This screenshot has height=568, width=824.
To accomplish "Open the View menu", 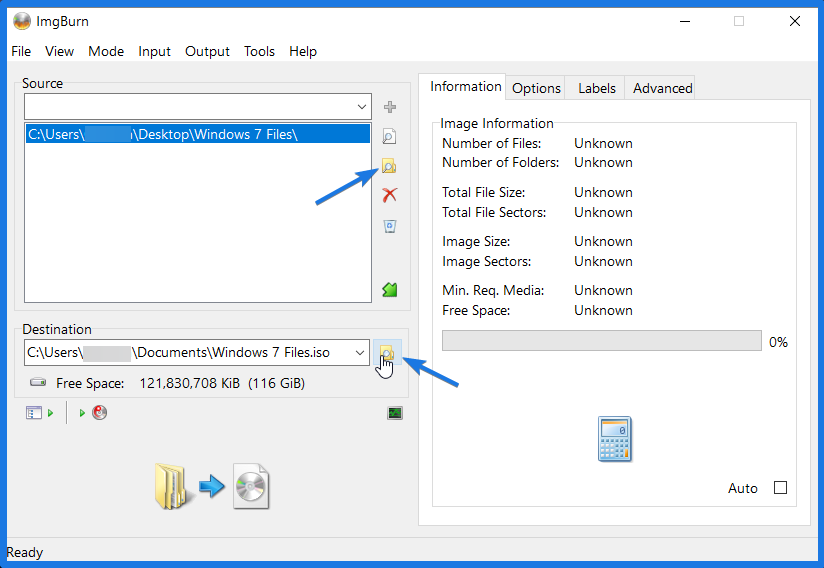I will 59,51.
